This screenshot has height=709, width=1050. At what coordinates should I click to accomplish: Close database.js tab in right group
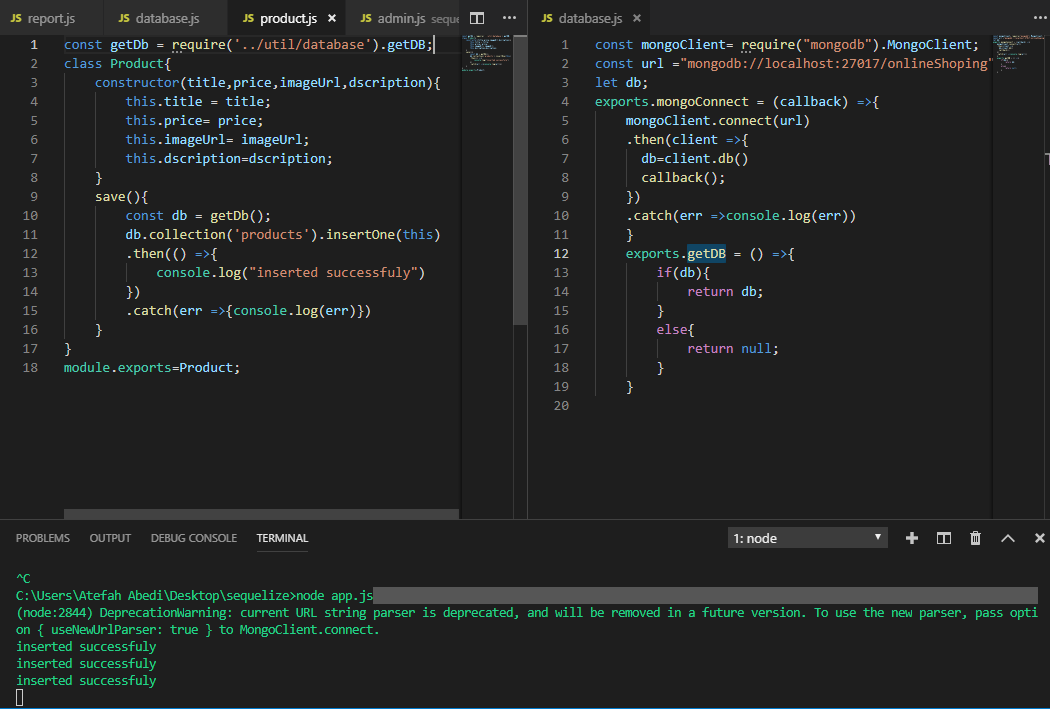point(637,18)
